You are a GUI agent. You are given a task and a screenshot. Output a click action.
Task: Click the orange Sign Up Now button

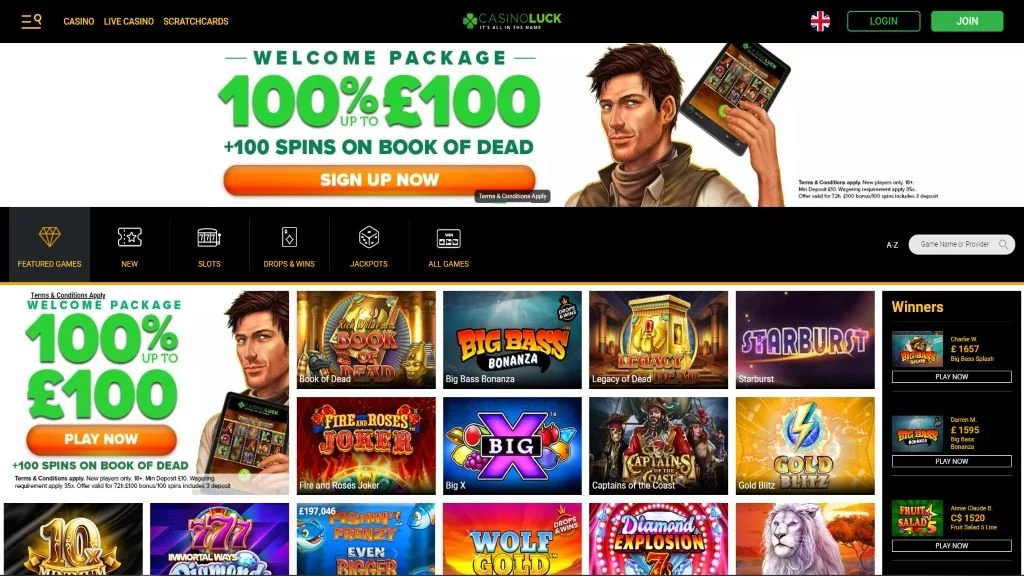point(379,180)
